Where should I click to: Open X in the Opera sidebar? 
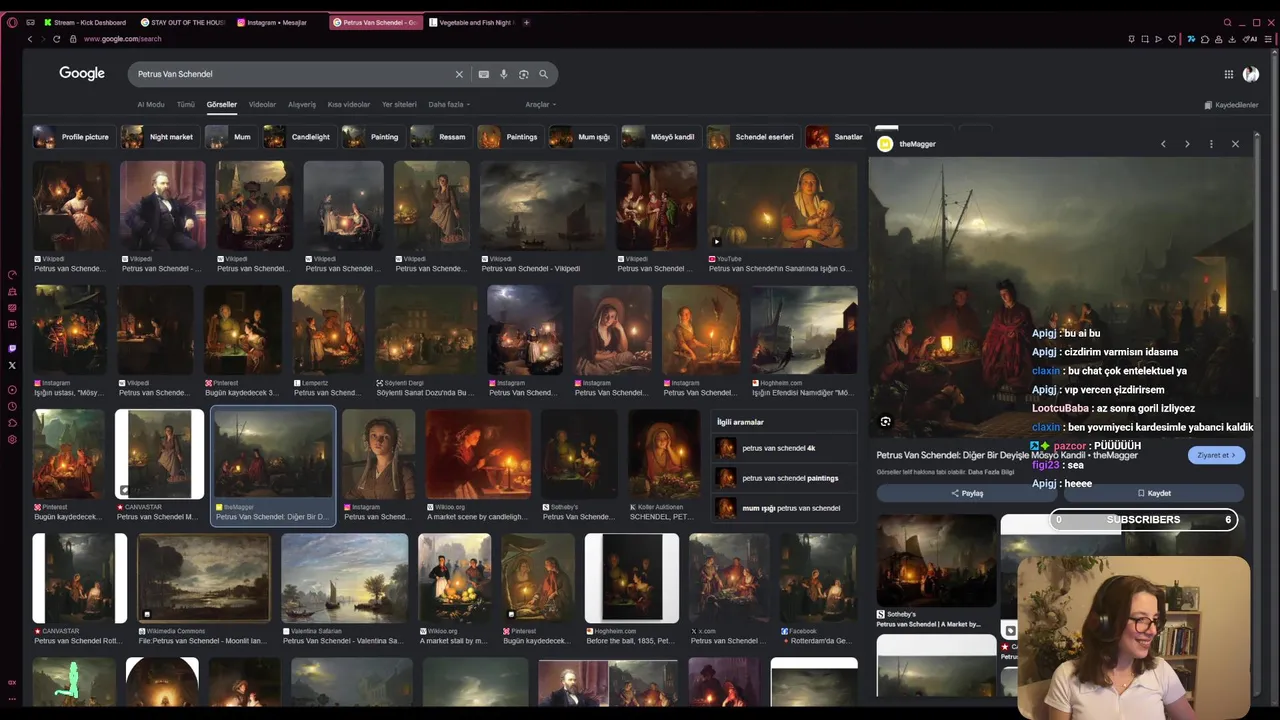(12, 365)
